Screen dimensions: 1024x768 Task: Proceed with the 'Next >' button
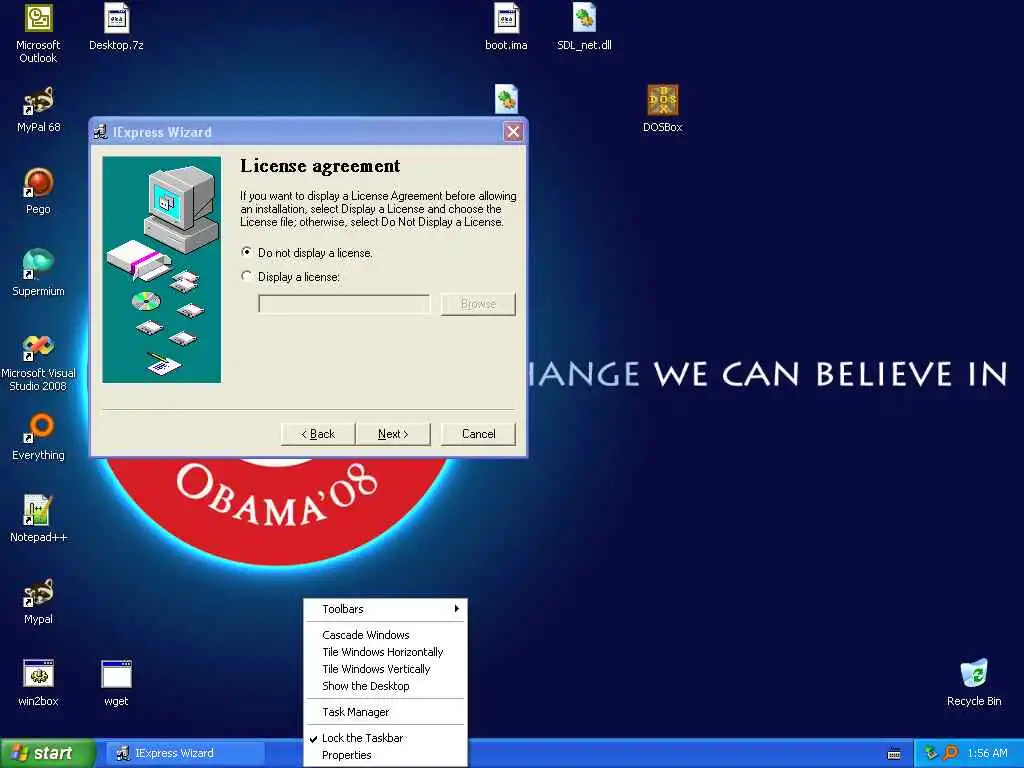[393, 434]
